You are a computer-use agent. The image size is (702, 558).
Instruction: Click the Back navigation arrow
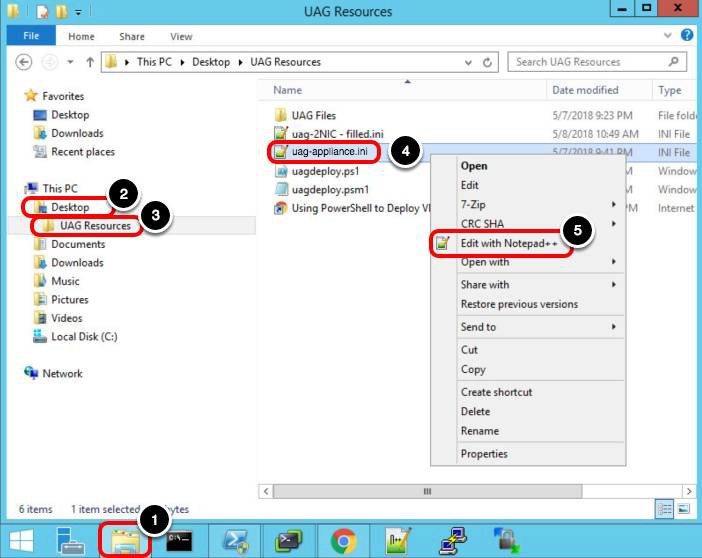[24, 62]
